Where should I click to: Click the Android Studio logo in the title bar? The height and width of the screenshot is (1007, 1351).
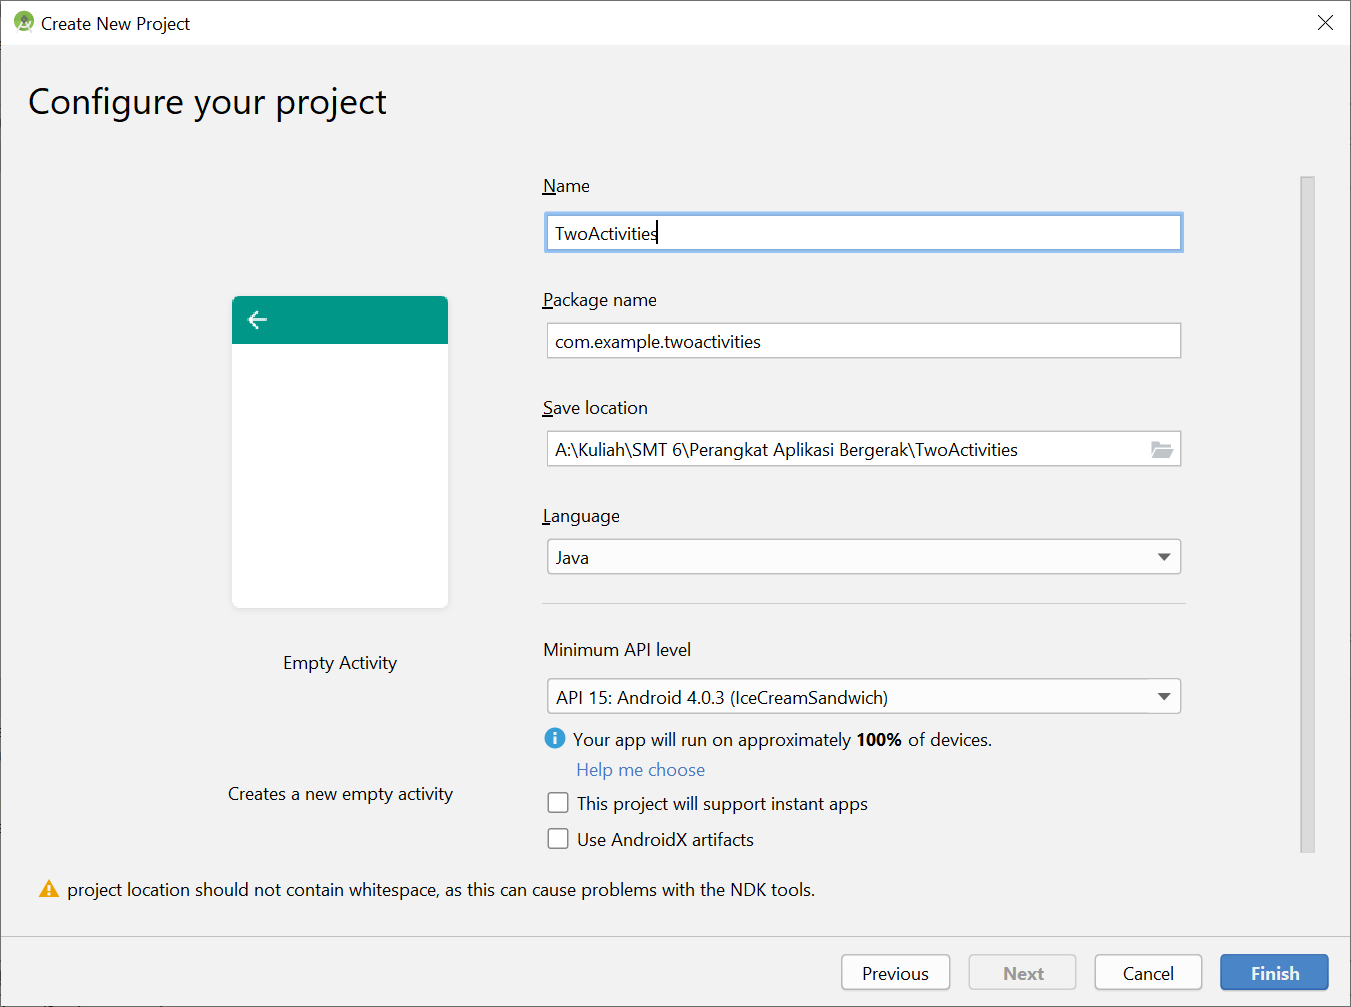click(23, 22)
